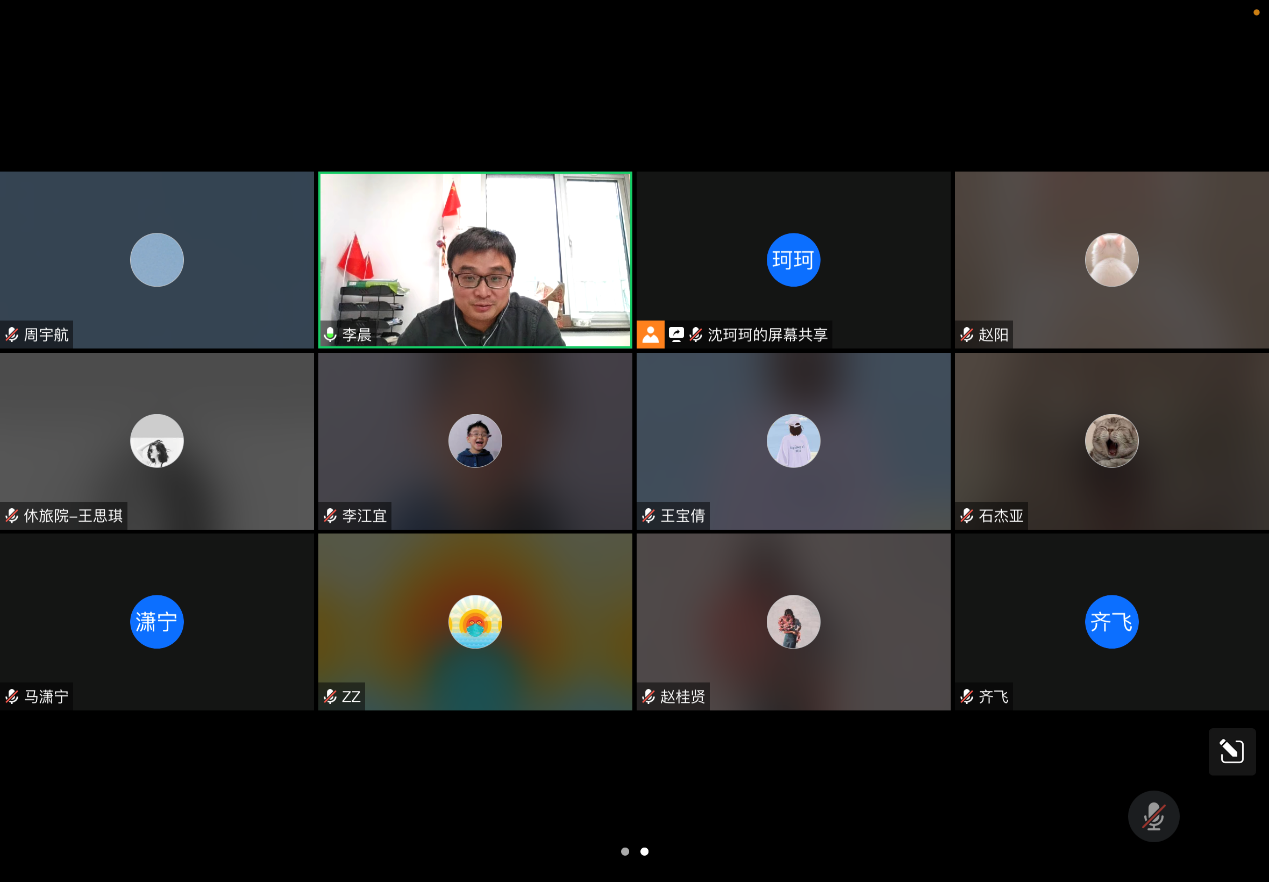Go to the first page dot indicator
Screen dimensions: 1269x882
click(x=625, y=852)
